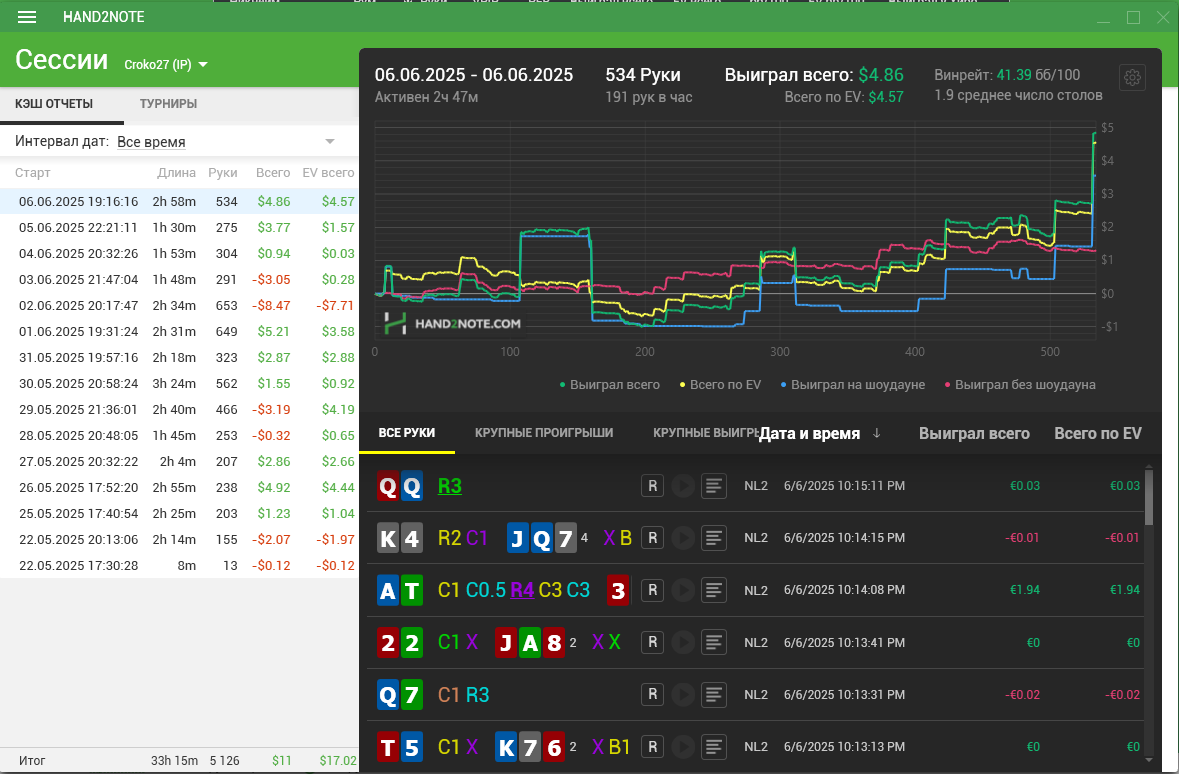Image resolution: width=1179 pixels, height=774 pixels.
Task: Select session 31.05.2025 19:57:16
Action: (x=179, y=357)
